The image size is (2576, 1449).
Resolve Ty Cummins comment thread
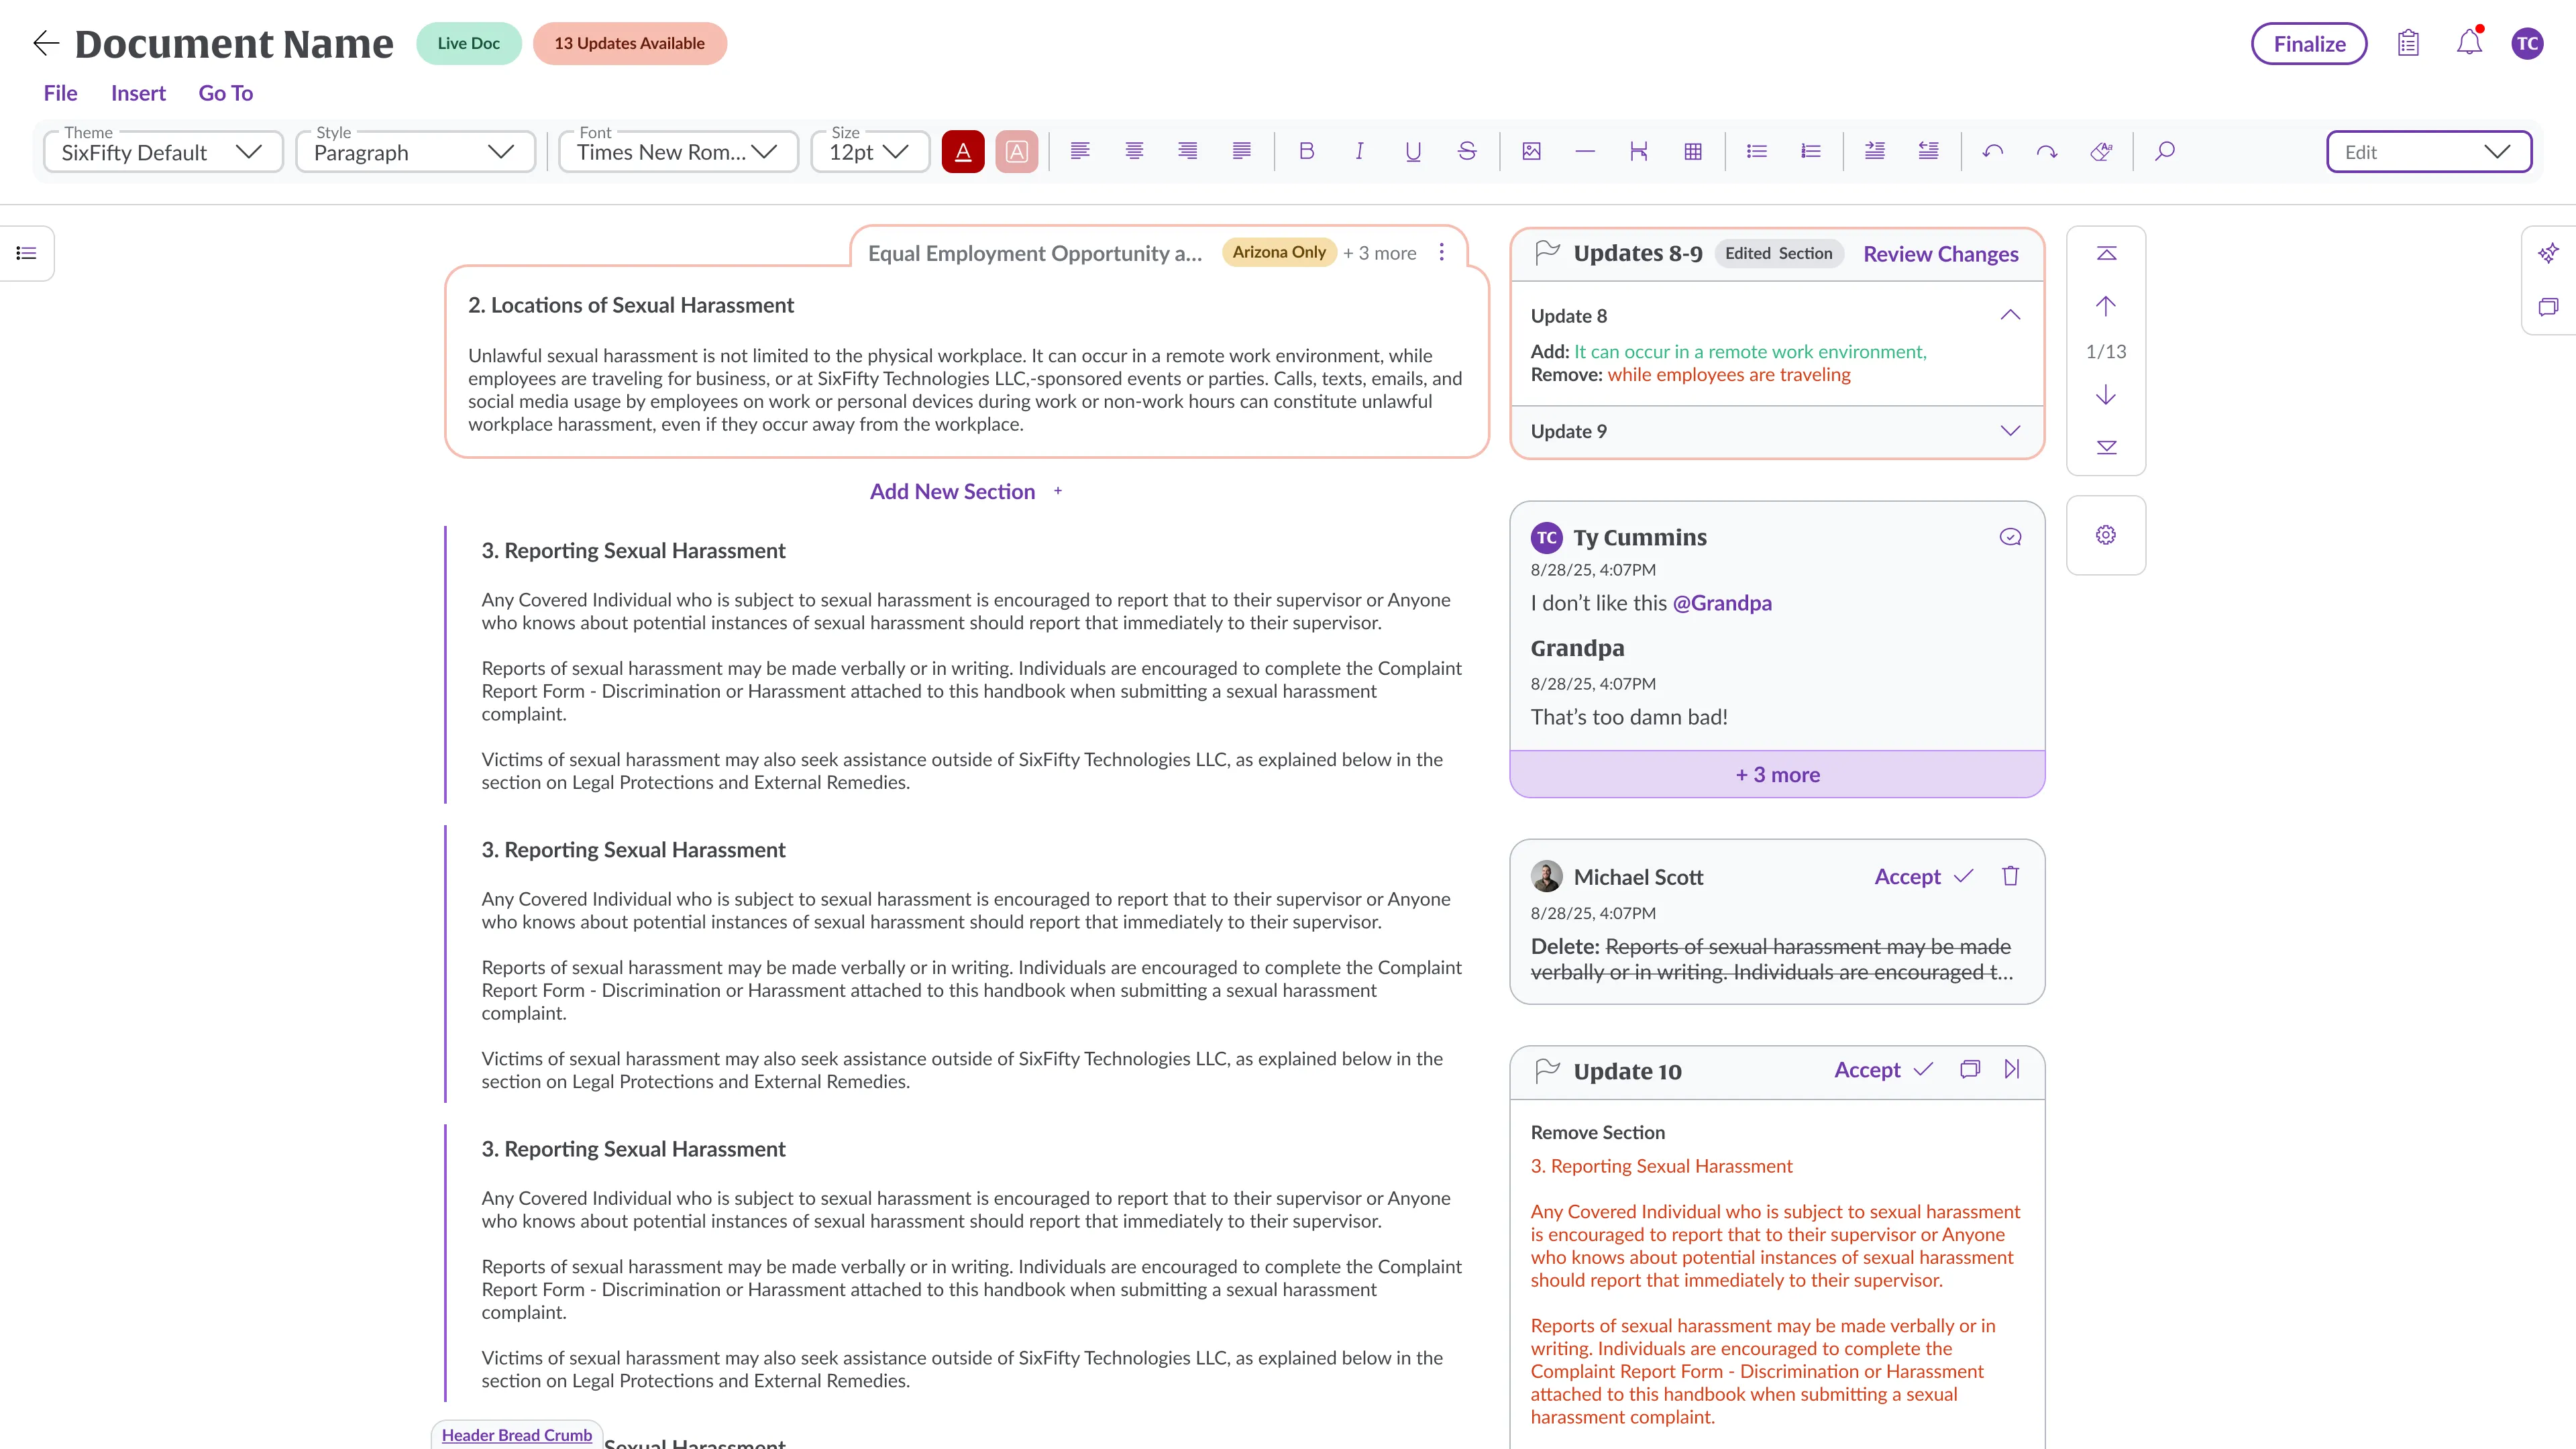[x=2010, y=537]
